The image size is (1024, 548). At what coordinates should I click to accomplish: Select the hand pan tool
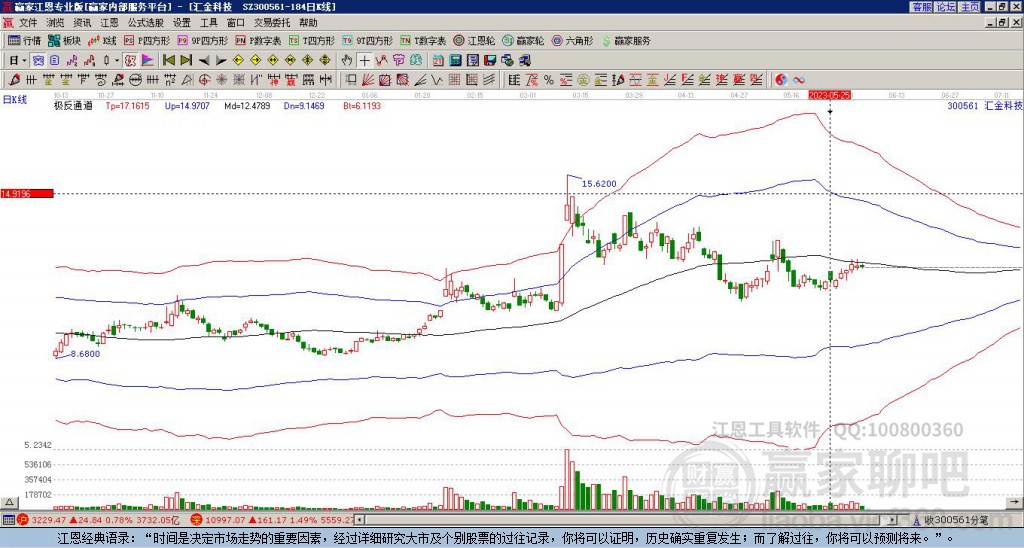(x=347, y=61)
